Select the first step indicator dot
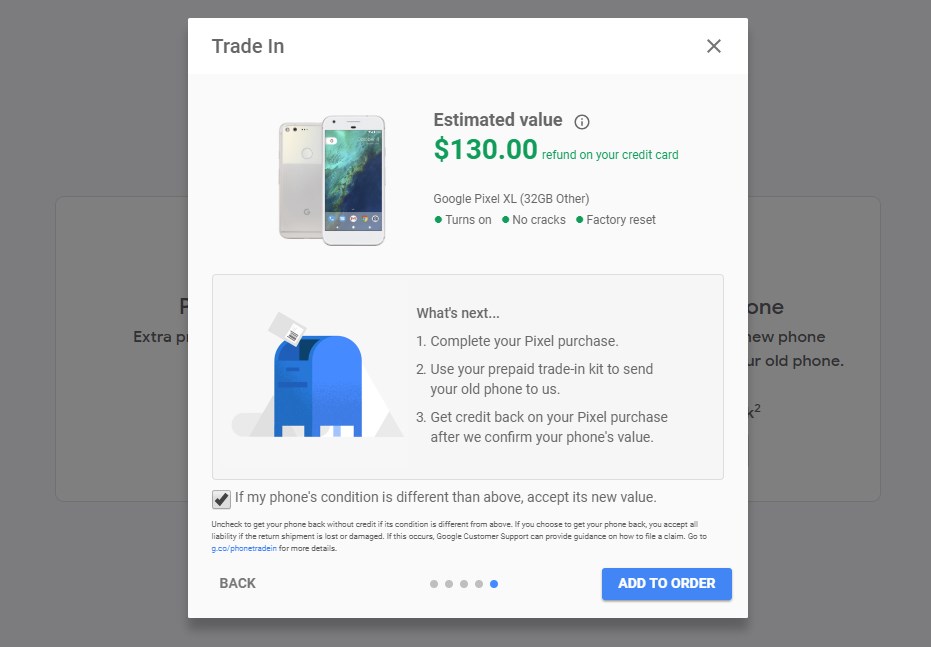This screenshot has height=647, width=931. point(433,584)
